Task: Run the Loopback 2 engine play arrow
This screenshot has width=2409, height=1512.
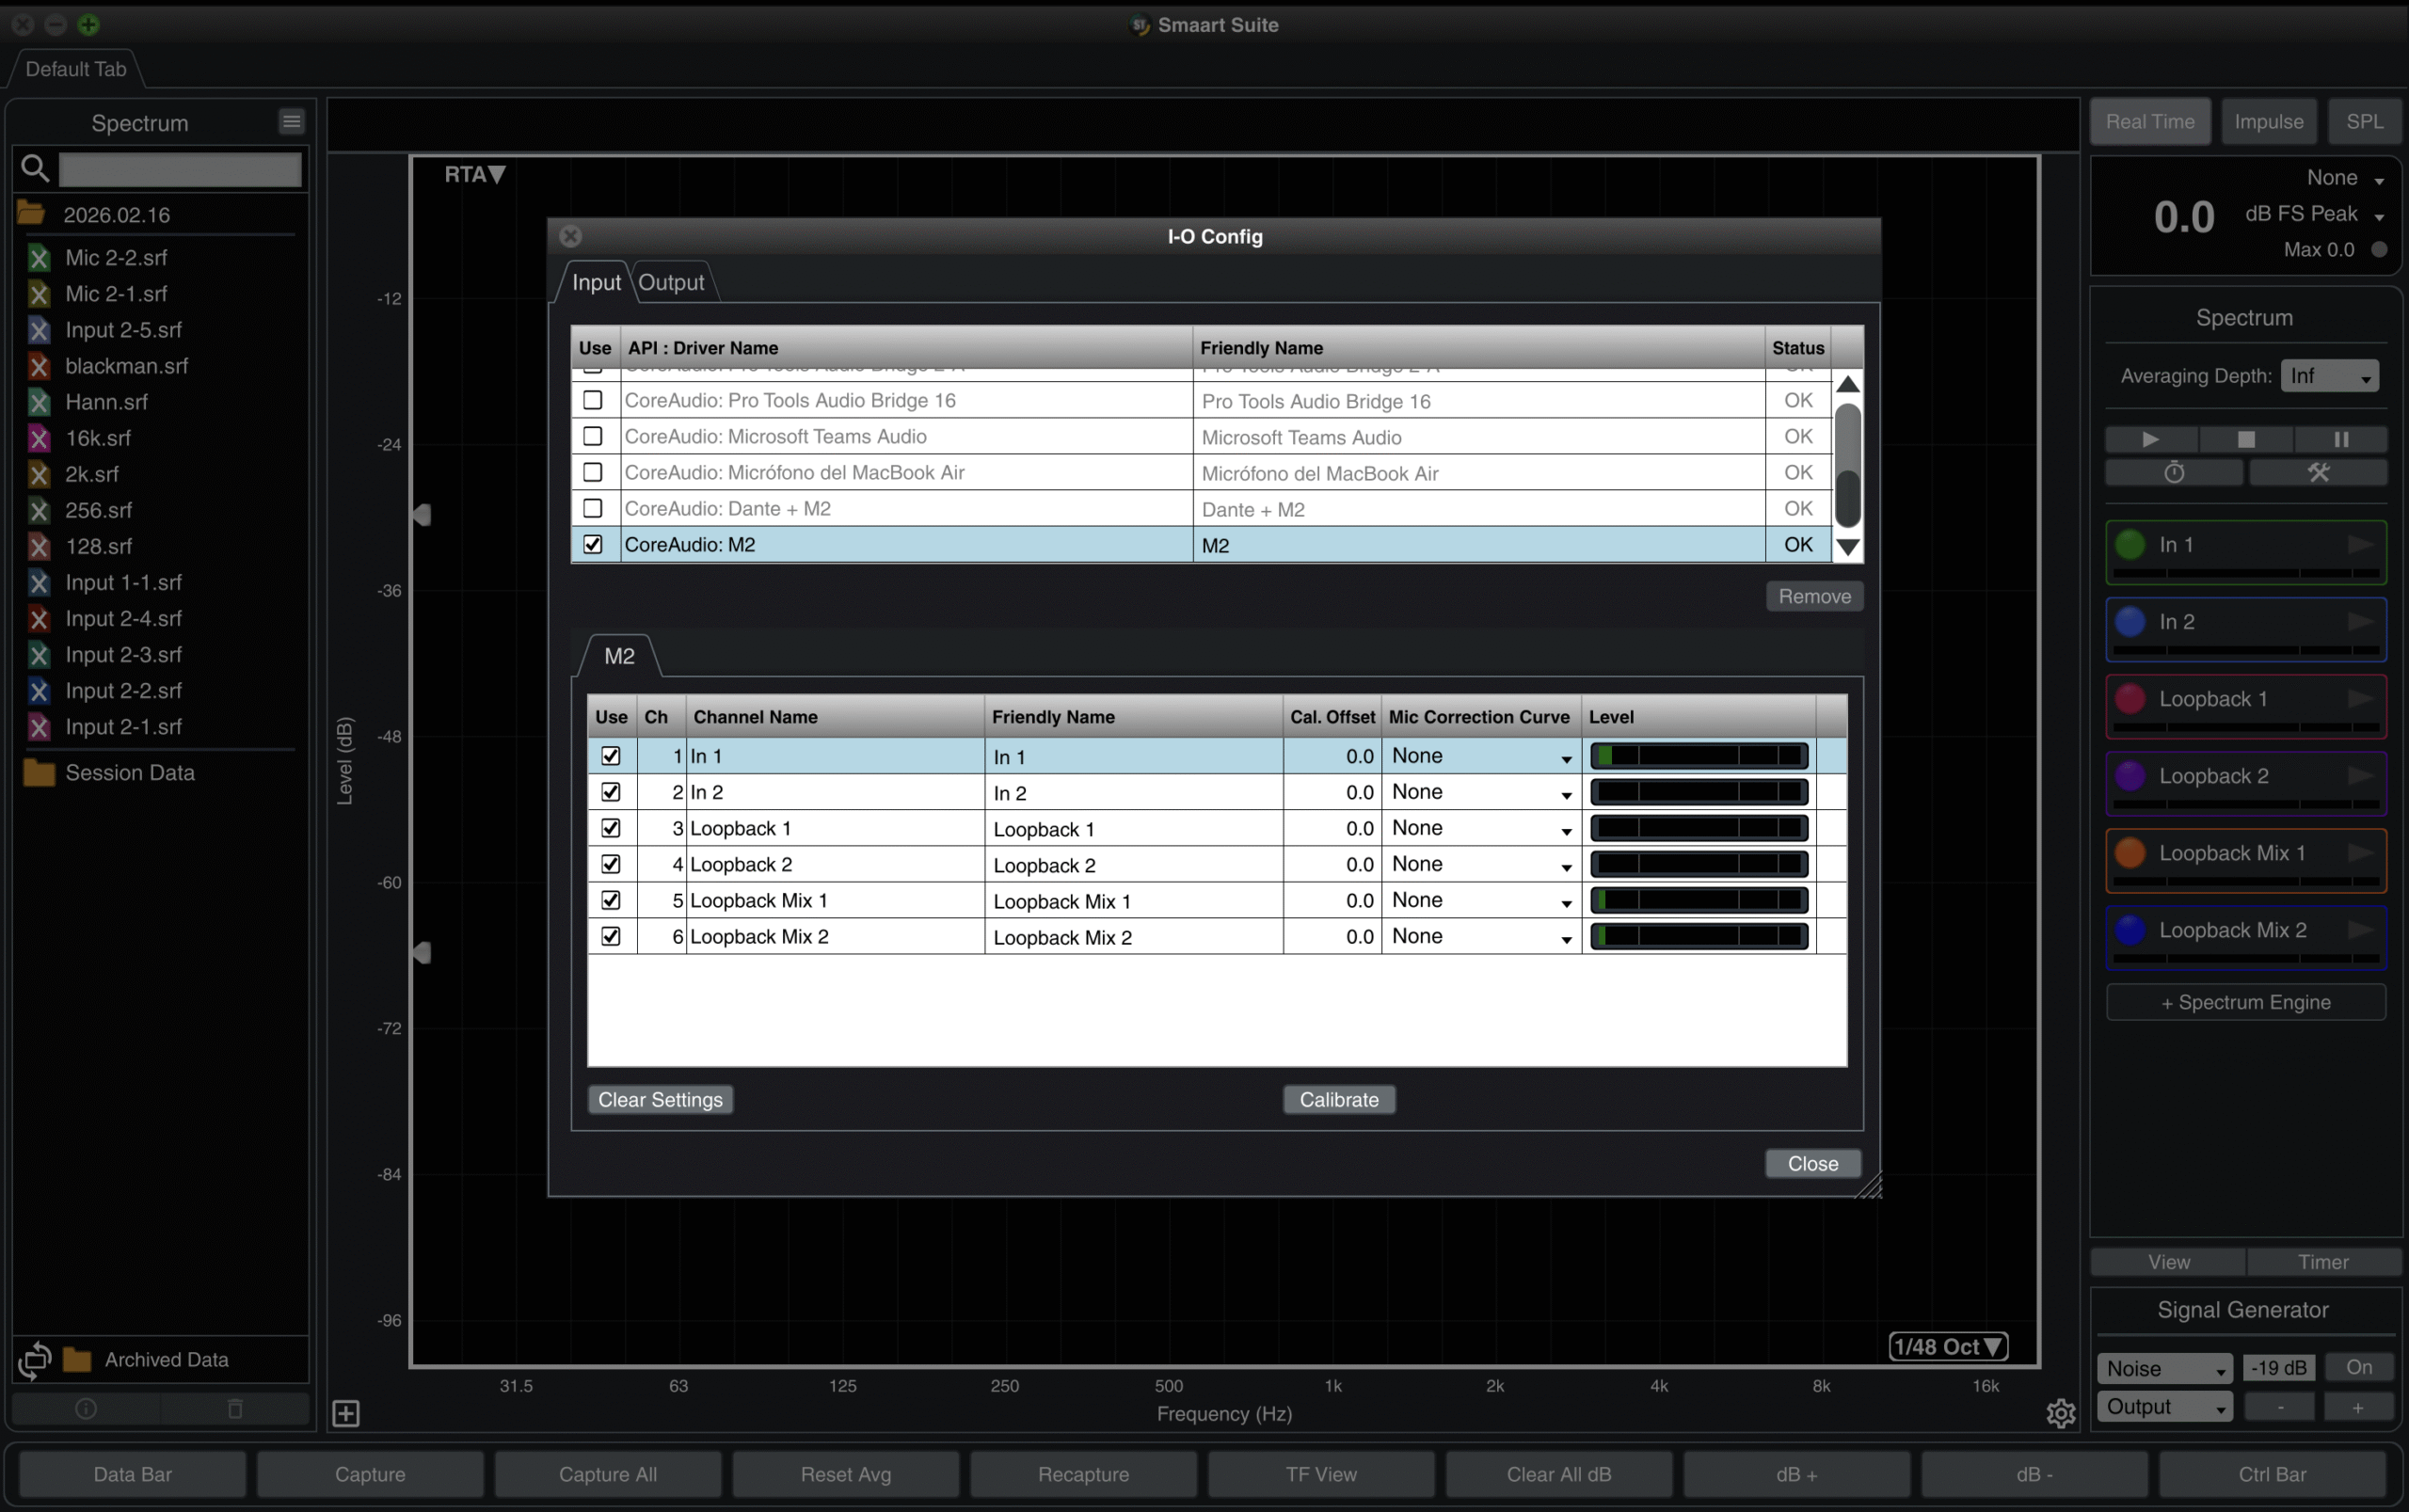Action: coord(2360,776)
